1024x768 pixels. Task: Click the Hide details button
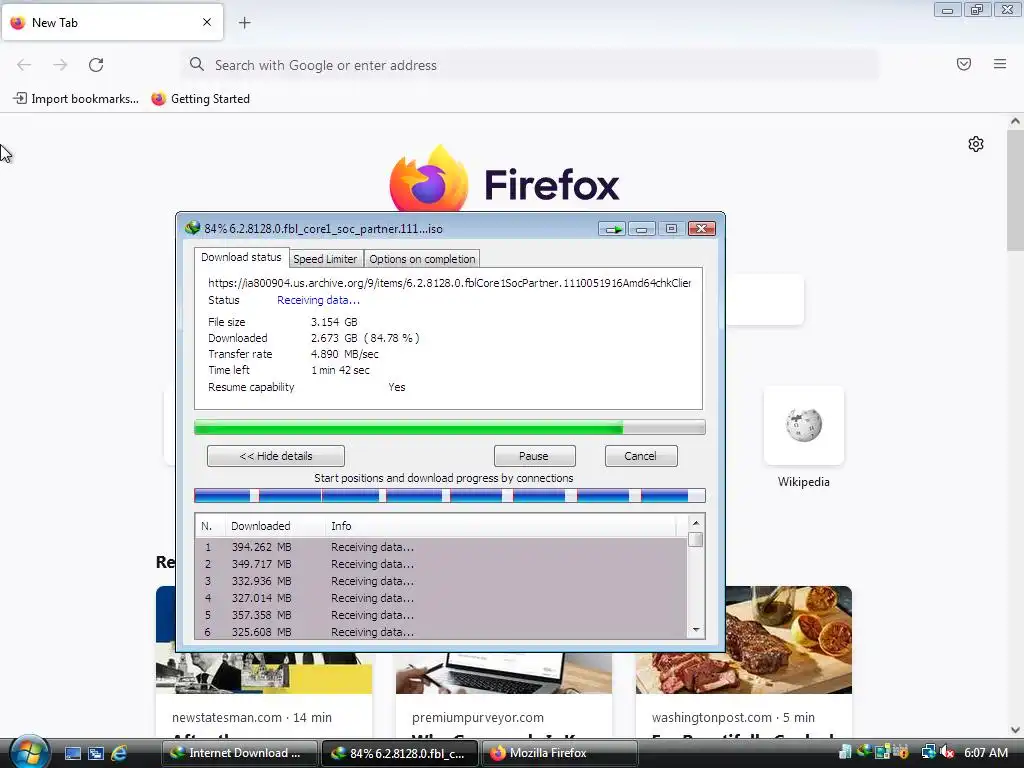click(276, 456)
